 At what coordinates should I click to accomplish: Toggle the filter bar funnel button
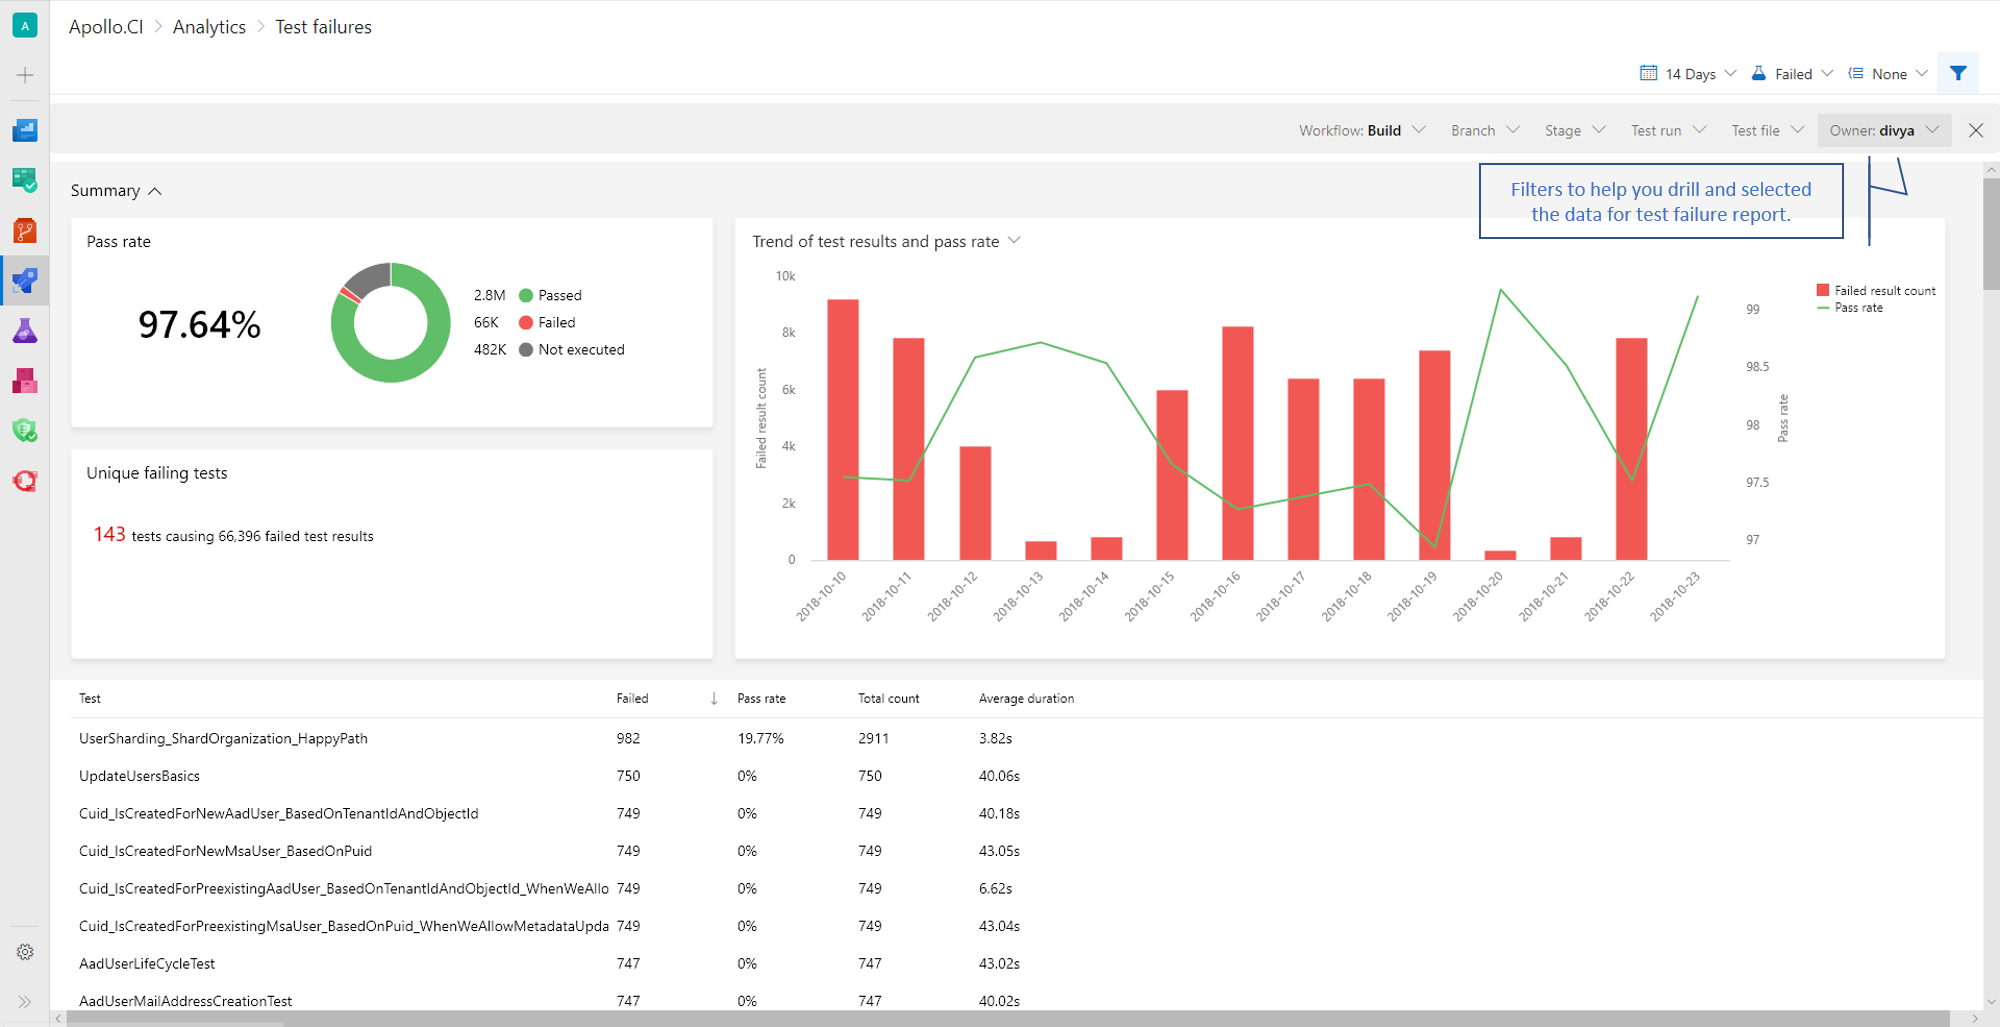click(x=1958, y=73)
